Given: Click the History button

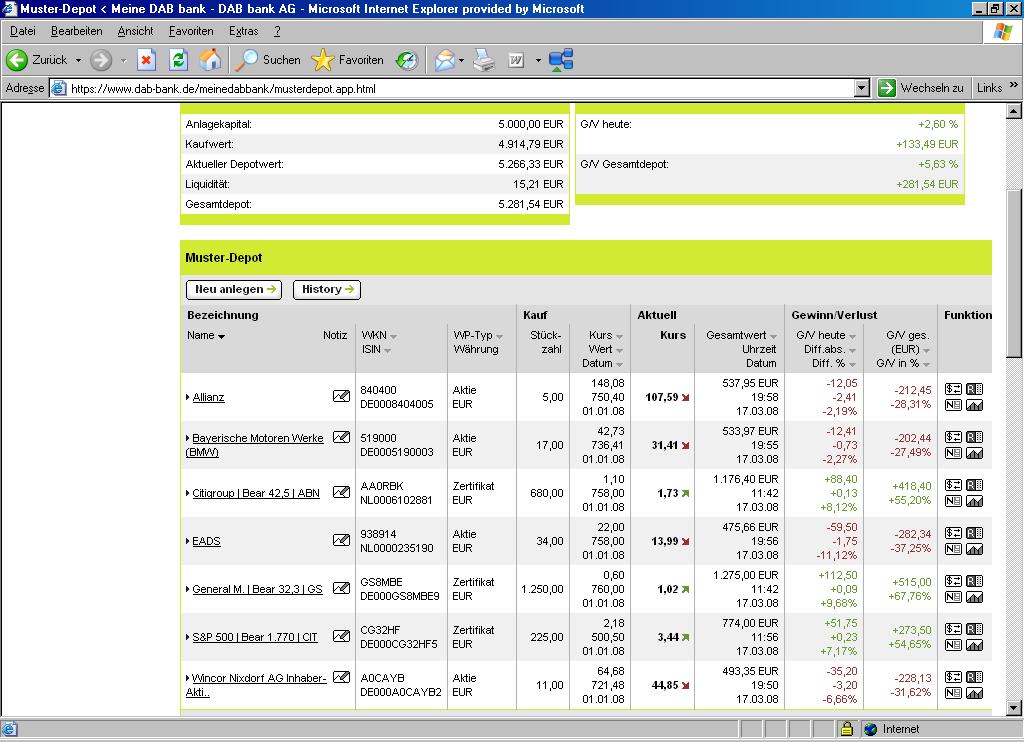Looking at the screenshot, I should click(x=326, y=289).
